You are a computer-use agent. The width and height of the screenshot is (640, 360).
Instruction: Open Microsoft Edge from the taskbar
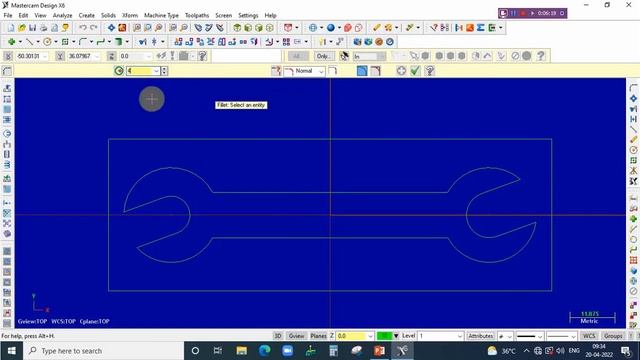[264, 351]
